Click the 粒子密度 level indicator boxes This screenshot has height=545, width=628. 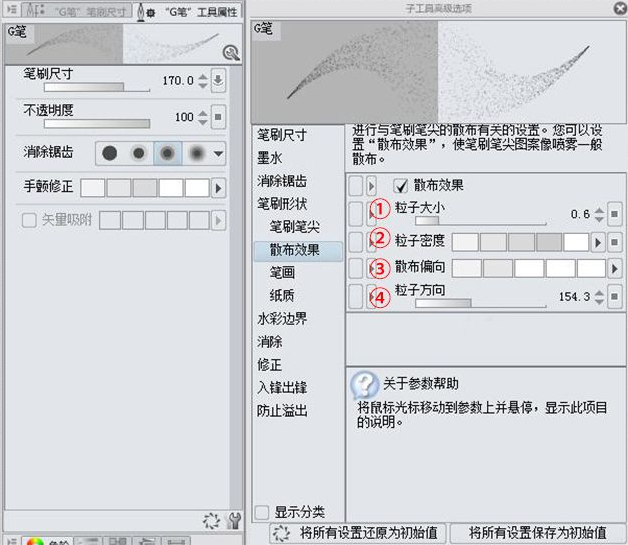coord(520,243)
